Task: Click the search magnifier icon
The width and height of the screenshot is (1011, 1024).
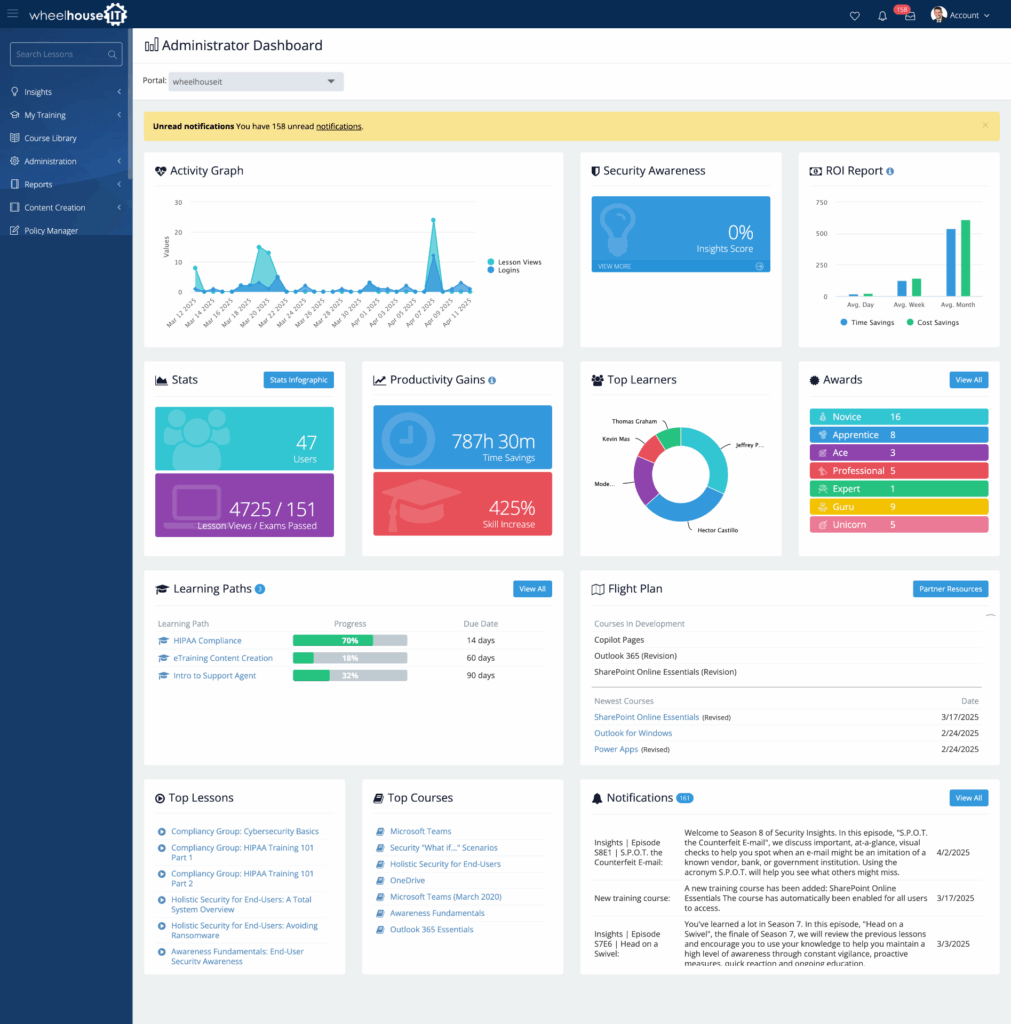Action: (112, 54)
